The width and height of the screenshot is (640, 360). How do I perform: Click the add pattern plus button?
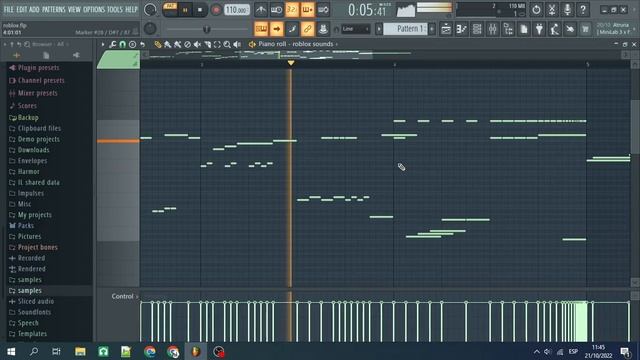432,29
